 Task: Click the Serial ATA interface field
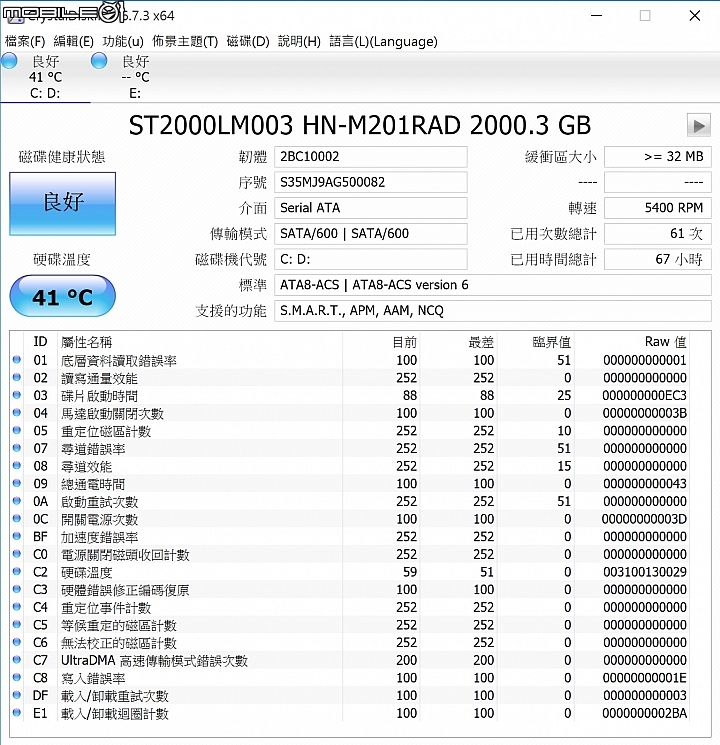[371, 208]
